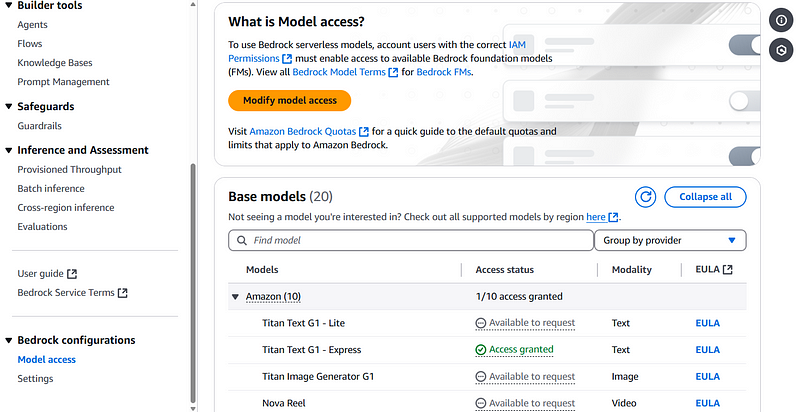This screenshot has height=412, width=800.
Task: Click 'Available to request' for Titan Text Lite
Action: click(x=532, y=323)
